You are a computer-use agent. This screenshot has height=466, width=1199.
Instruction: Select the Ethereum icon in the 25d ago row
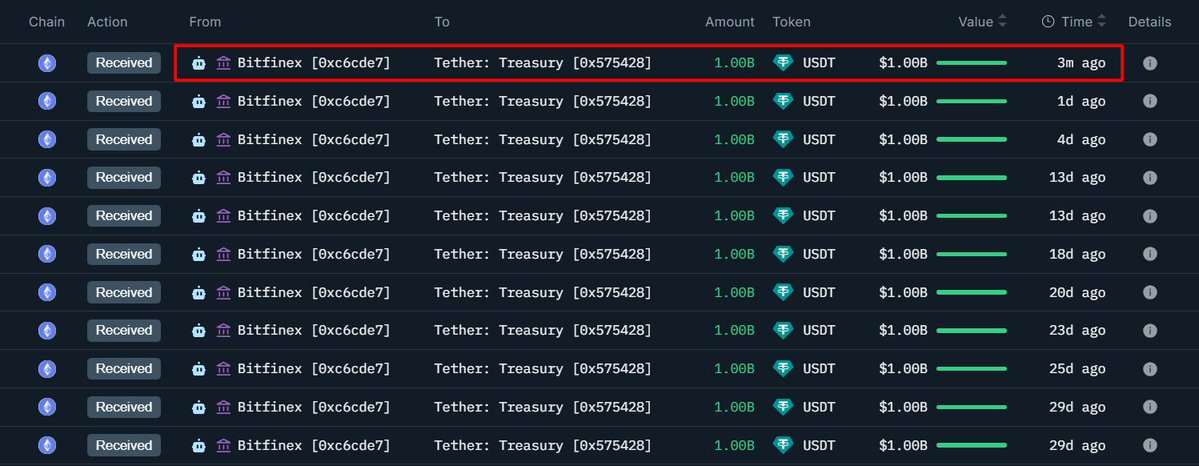click(47, 369)
